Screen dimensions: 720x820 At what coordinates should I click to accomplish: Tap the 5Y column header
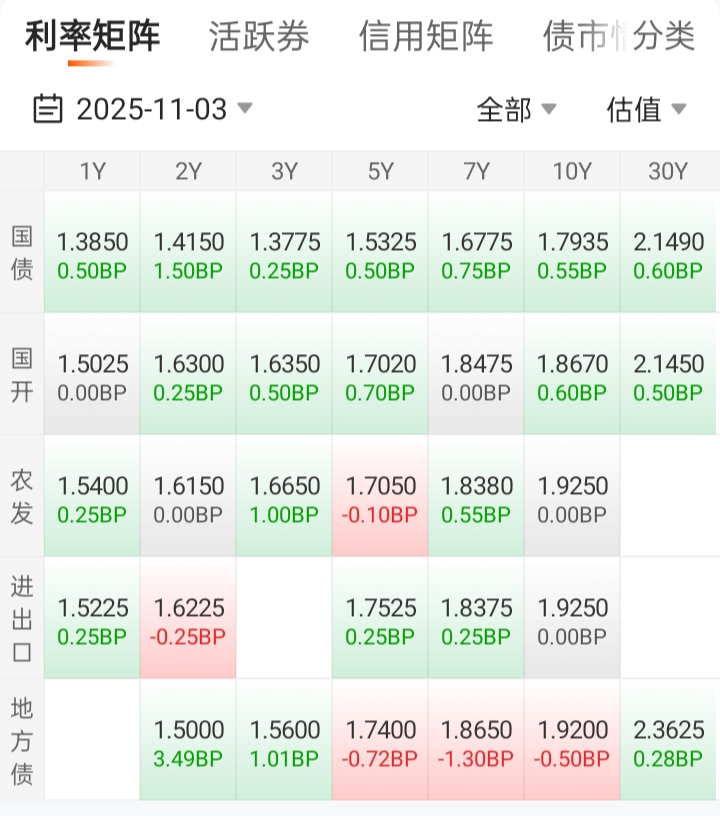tap(380, 171)
